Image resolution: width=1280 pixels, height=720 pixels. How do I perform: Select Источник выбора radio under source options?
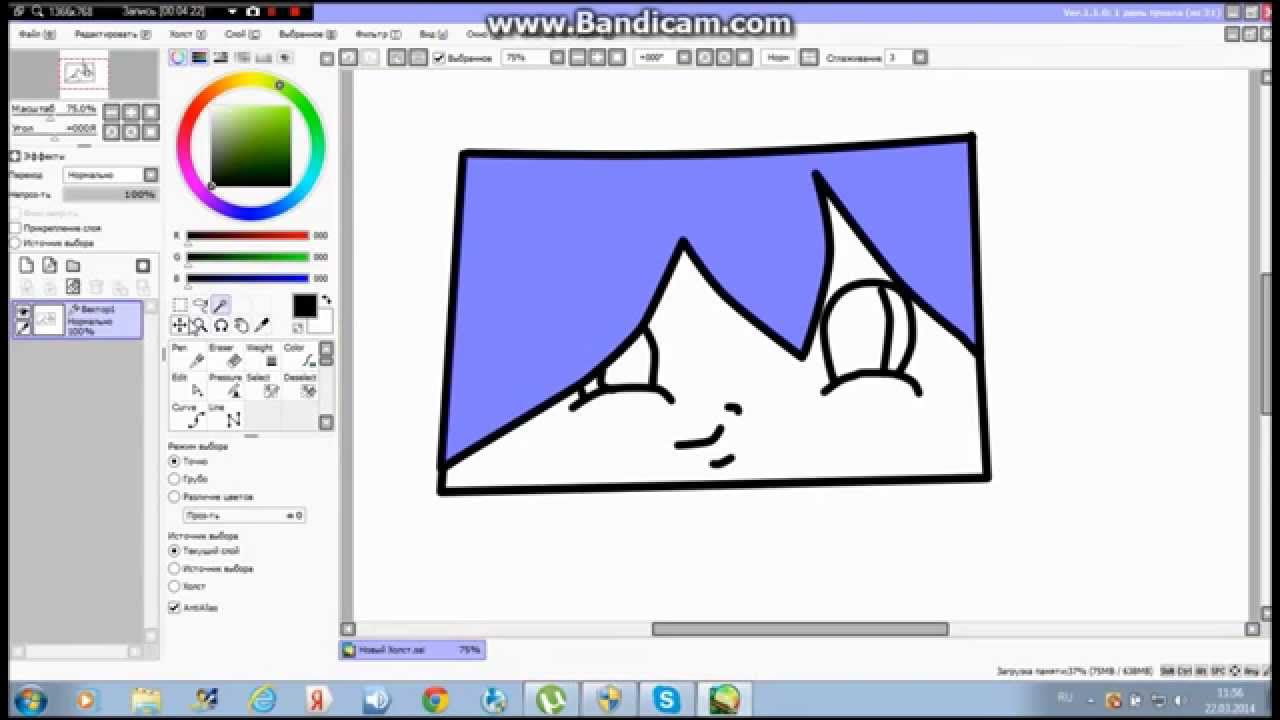[174, 568]
